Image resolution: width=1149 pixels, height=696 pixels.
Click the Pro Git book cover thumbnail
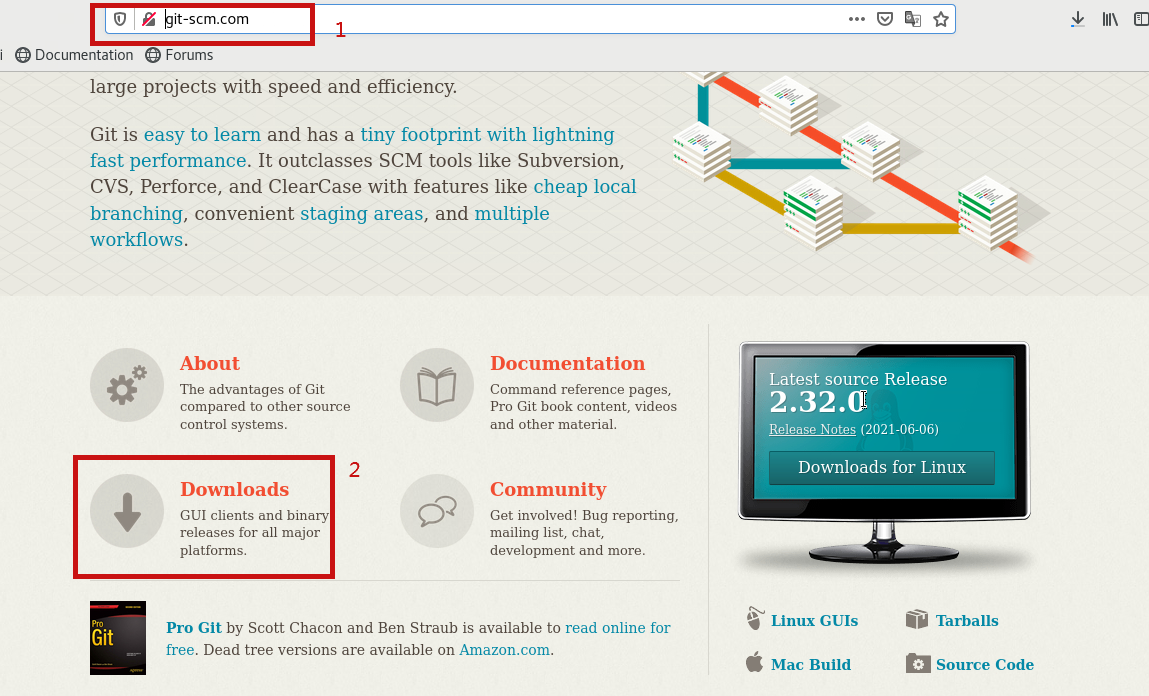[118, 638]
